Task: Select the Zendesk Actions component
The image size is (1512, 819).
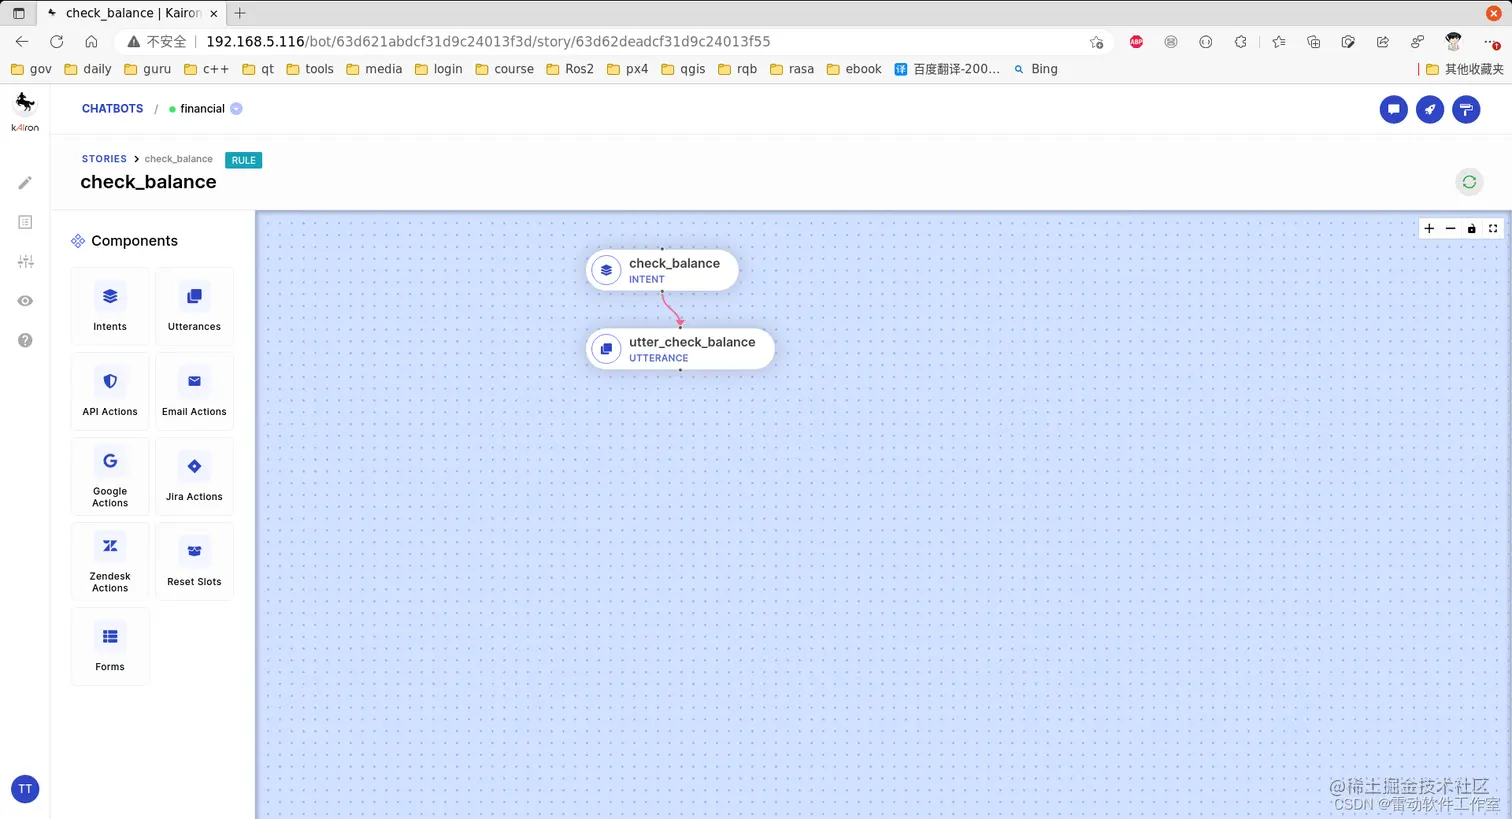Action: coord(110,561)
